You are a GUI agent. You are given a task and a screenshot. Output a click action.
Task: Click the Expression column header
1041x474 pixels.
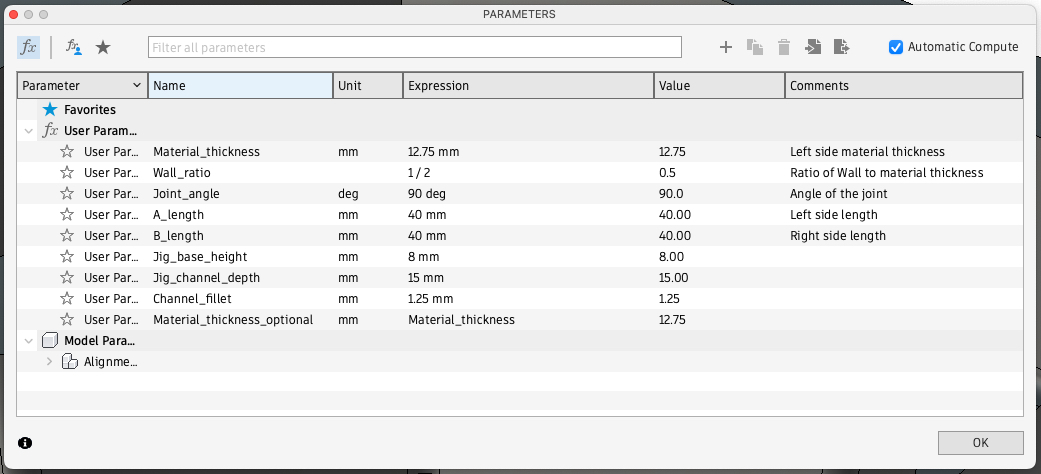(528, 86)
